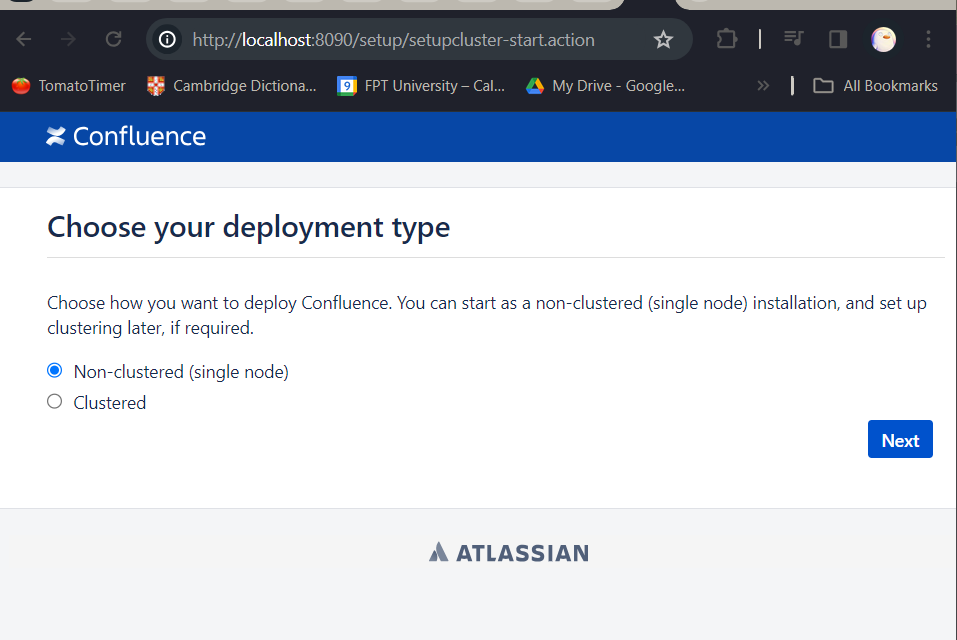957x640 pixels.
Task: Open the Chrome profile avatar
Action: click(x=883, y=40)
